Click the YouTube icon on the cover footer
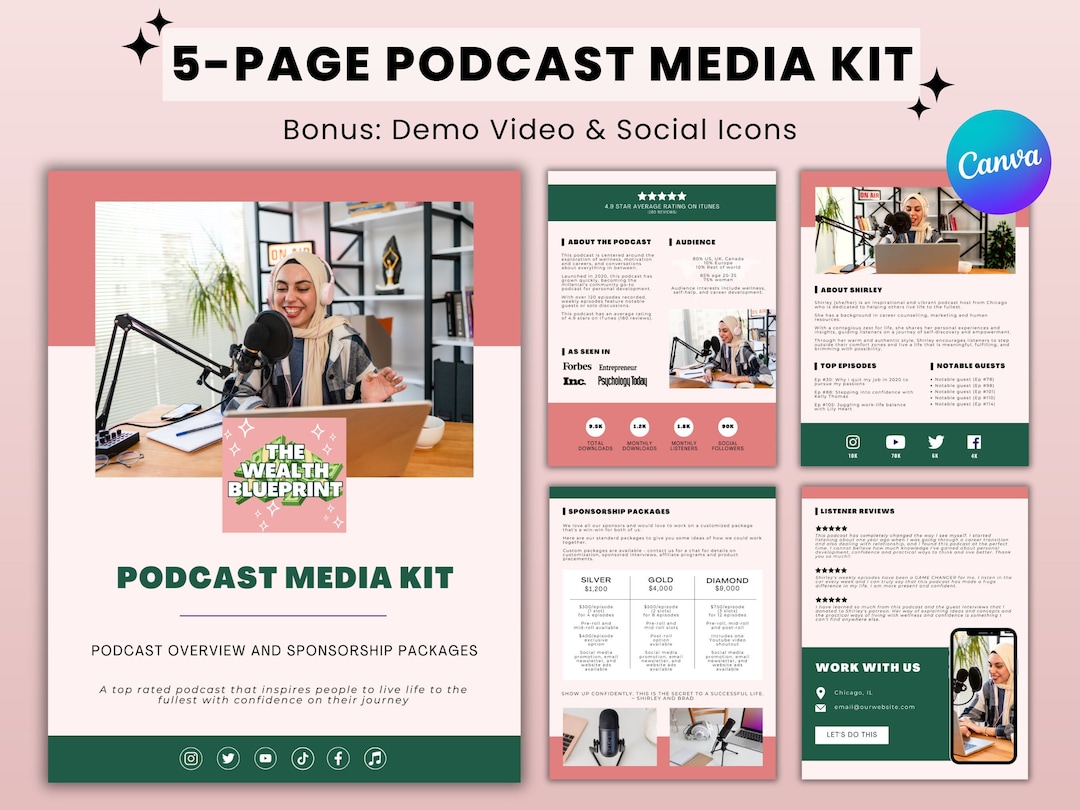1080x810 pixels. click(x=265, y=758)
